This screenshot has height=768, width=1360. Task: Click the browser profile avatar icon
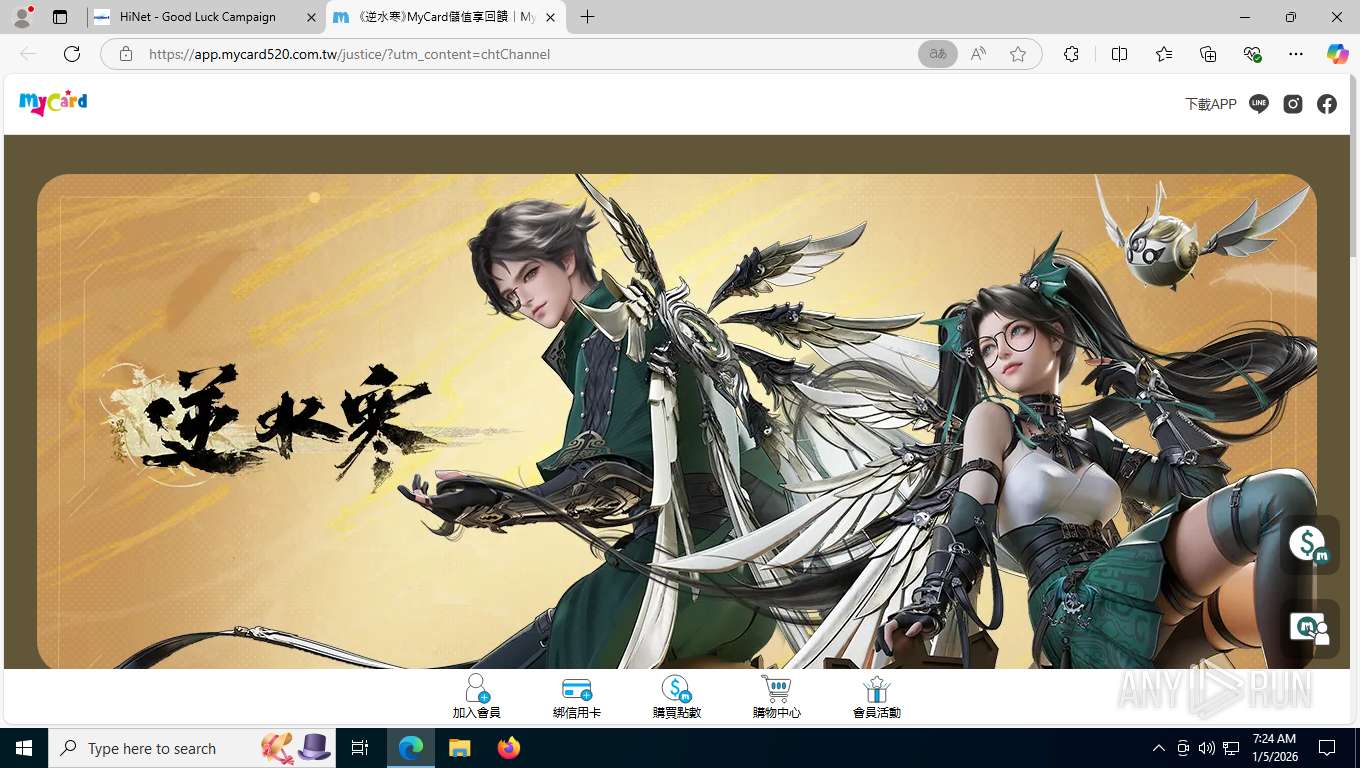tap(22, 17)
